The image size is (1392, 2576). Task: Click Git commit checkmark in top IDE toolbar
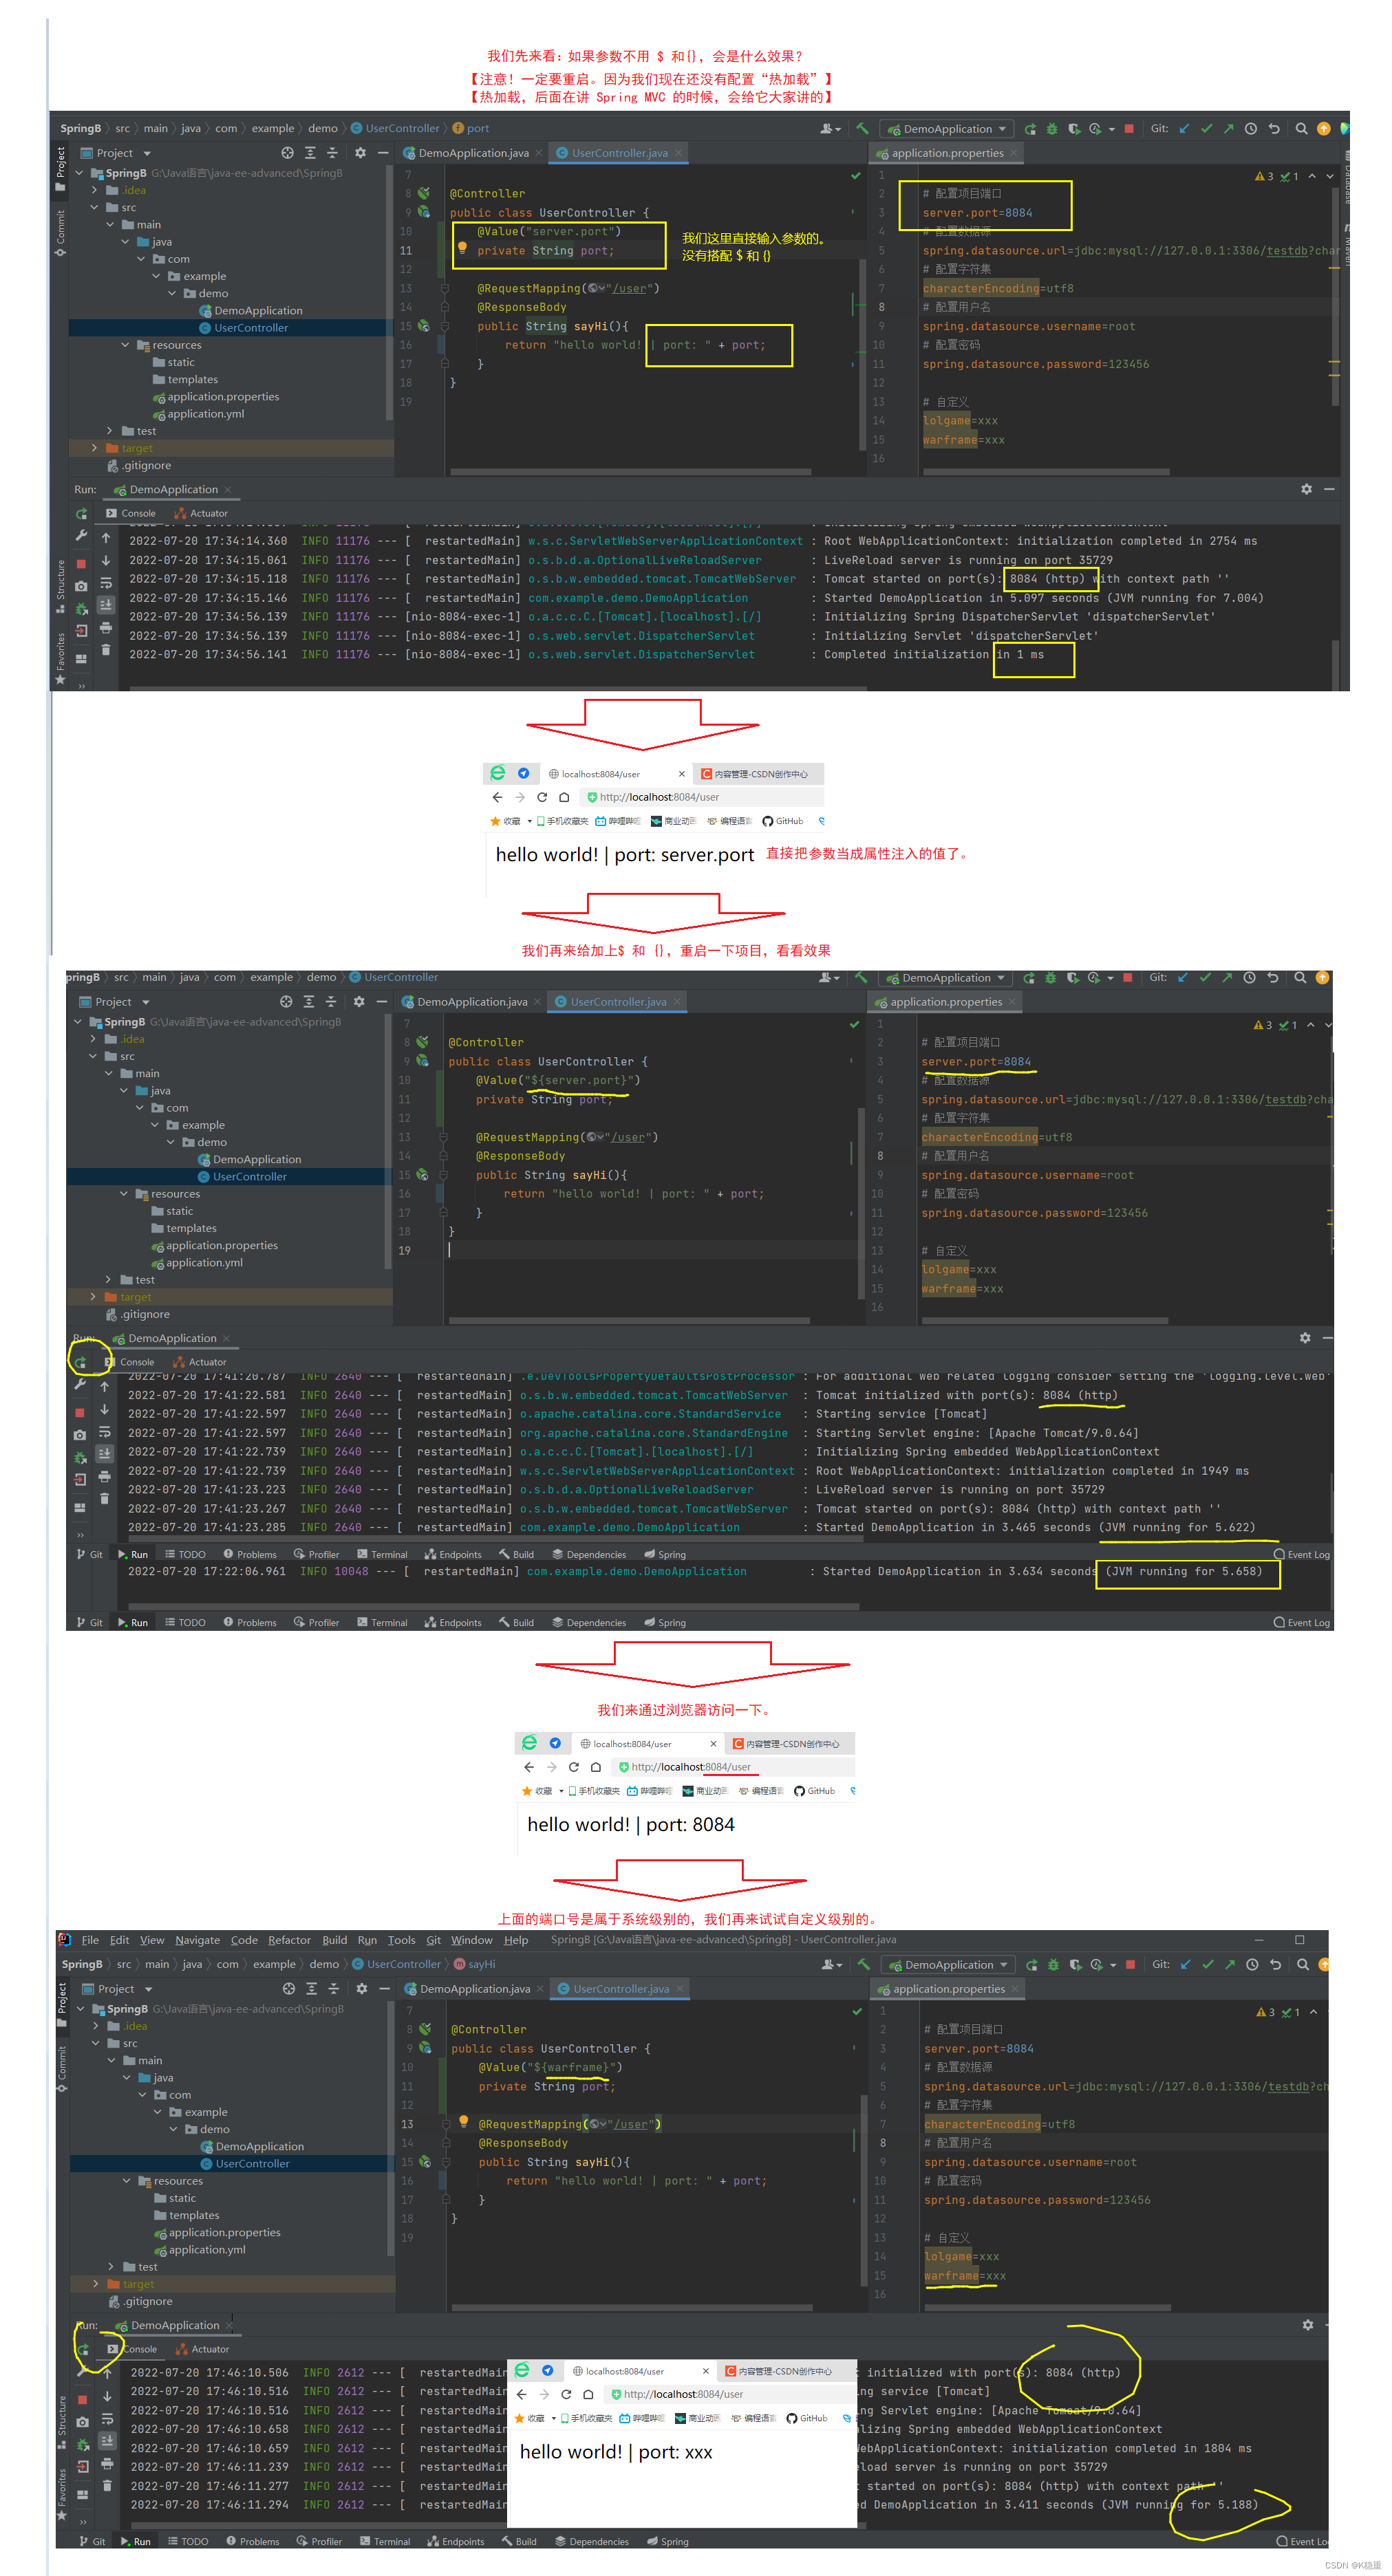(1207, 128)
